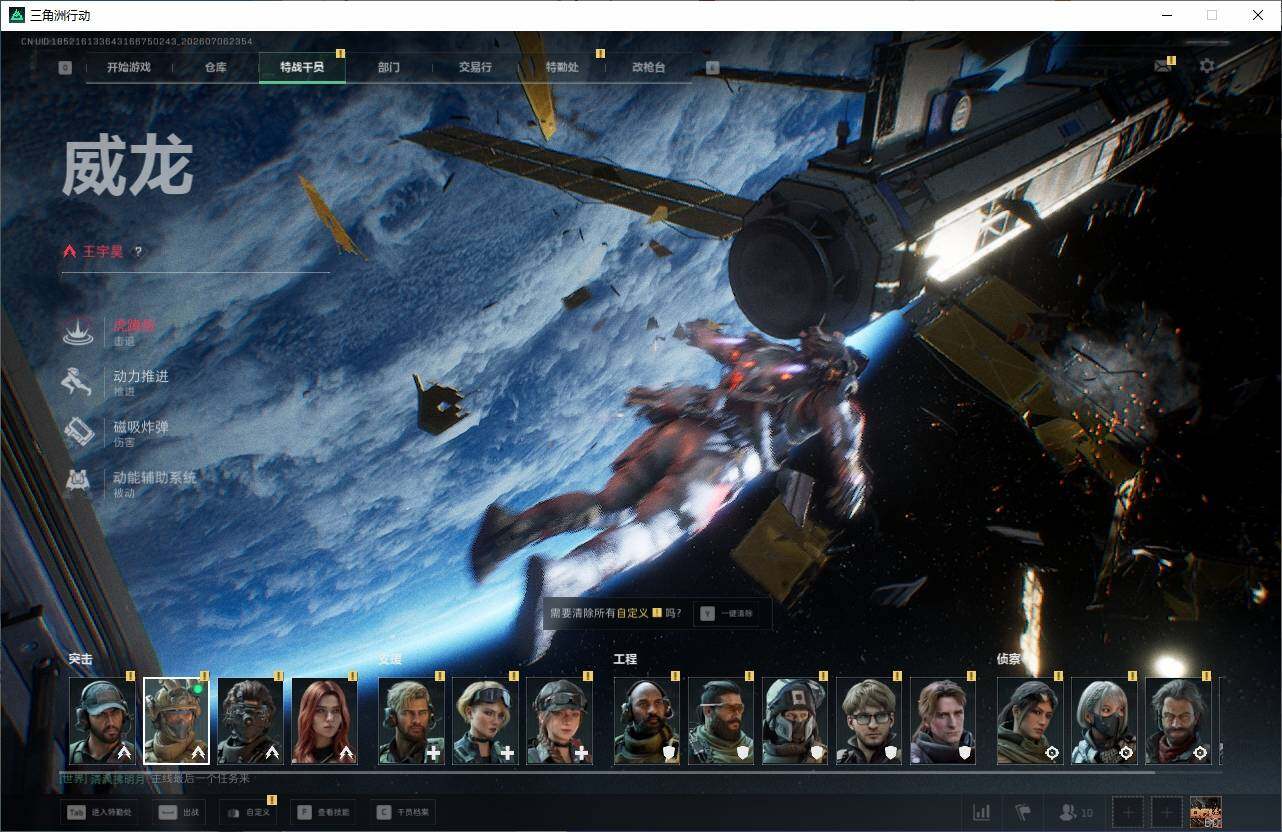Switch to the 交易行 tab
The width and height of the screenshot is (1282, 832).
[x=475, y=67]
